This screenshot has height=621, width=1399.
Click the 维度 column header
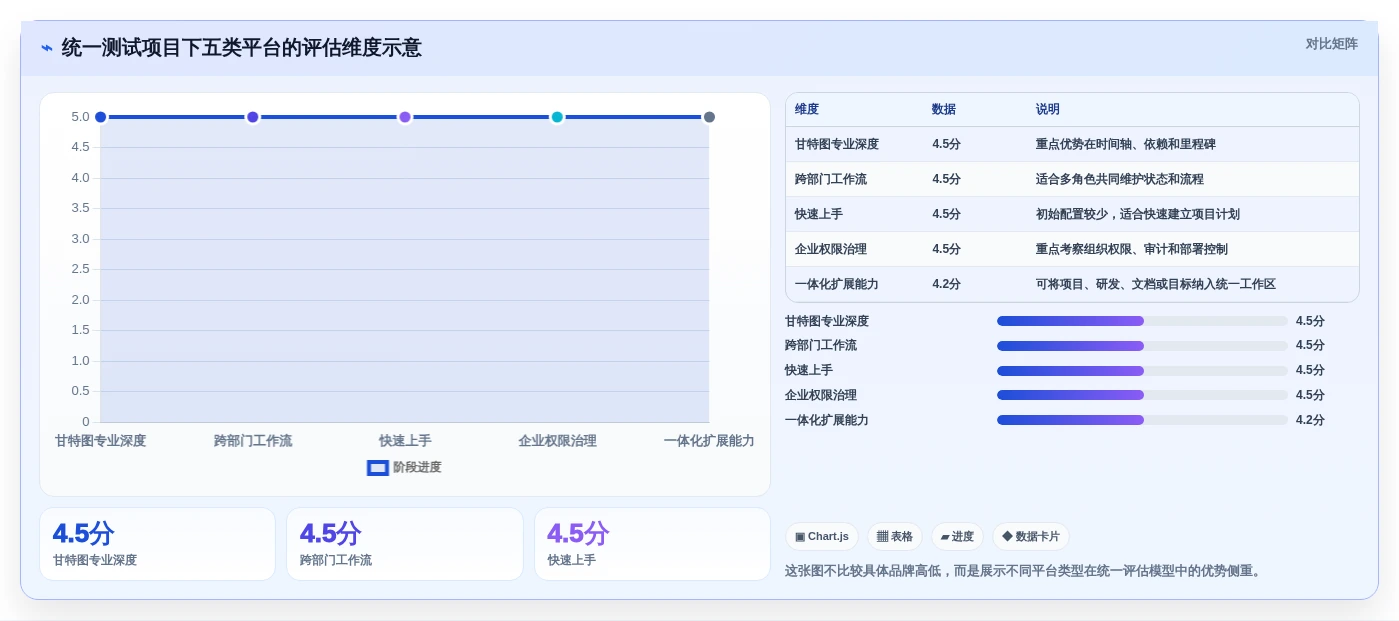[x=807, y=109]
